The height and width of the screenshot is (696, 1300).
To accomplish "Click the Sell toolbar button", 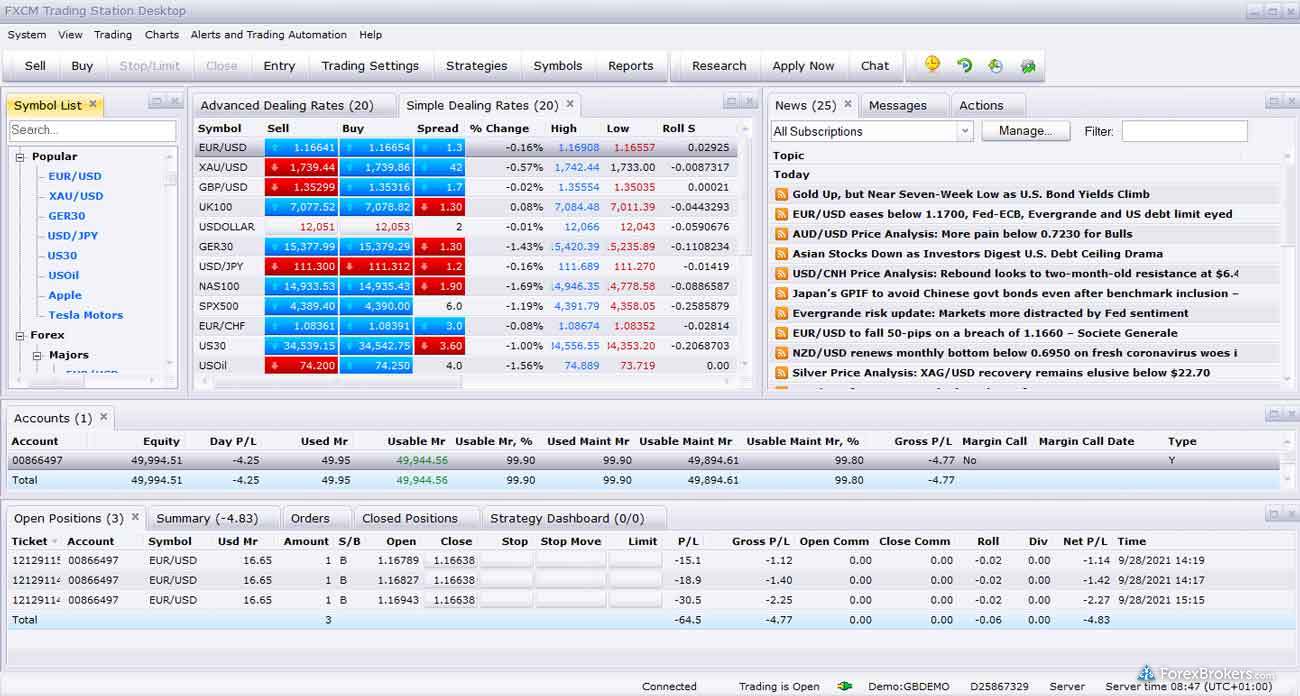I will point(35,66).
